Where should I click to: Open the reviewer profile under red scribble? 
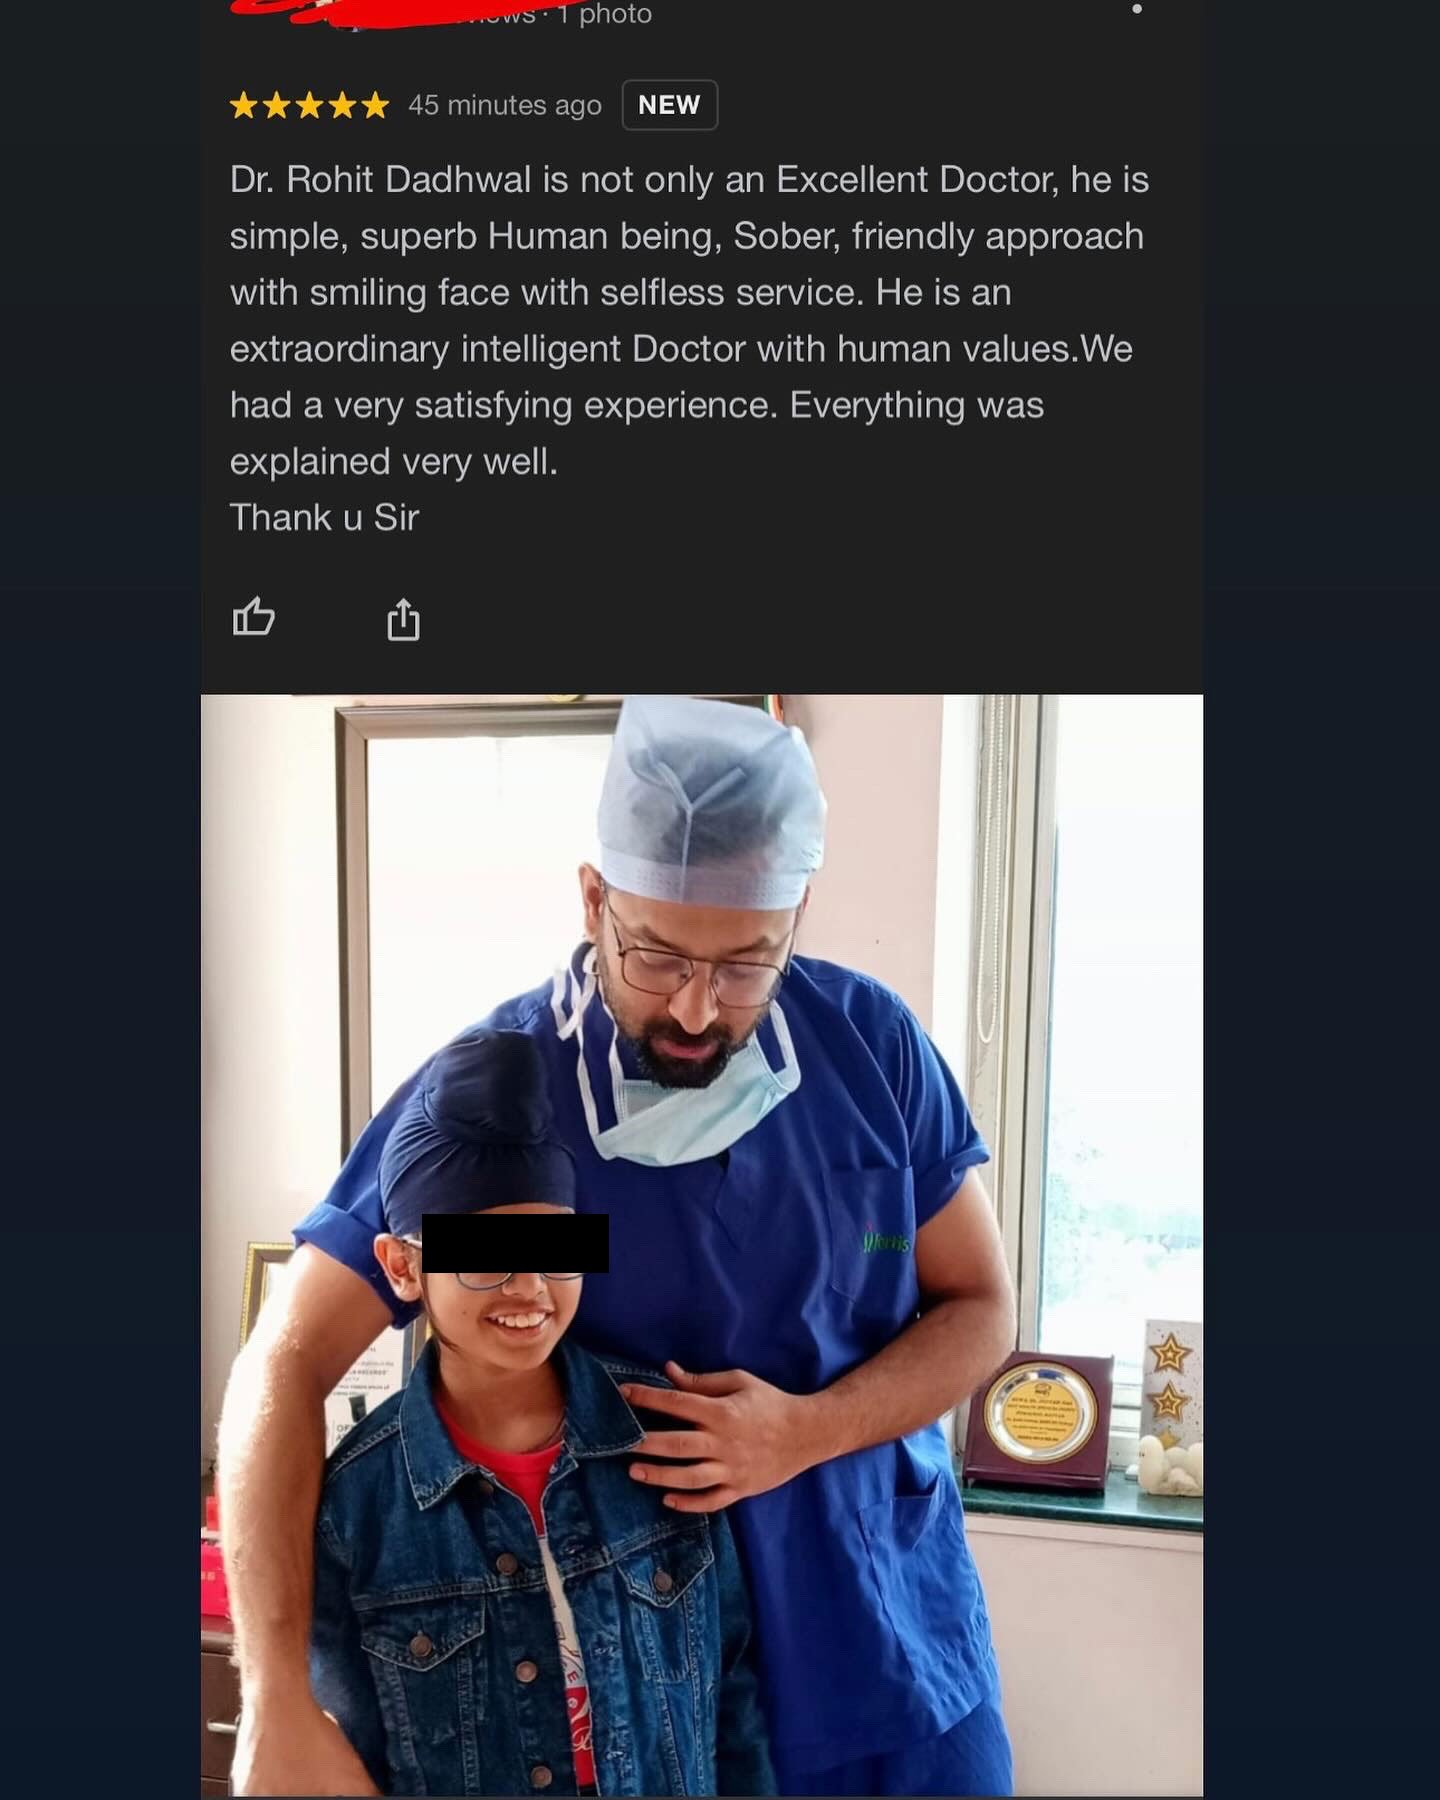click(x=380, y=12)
